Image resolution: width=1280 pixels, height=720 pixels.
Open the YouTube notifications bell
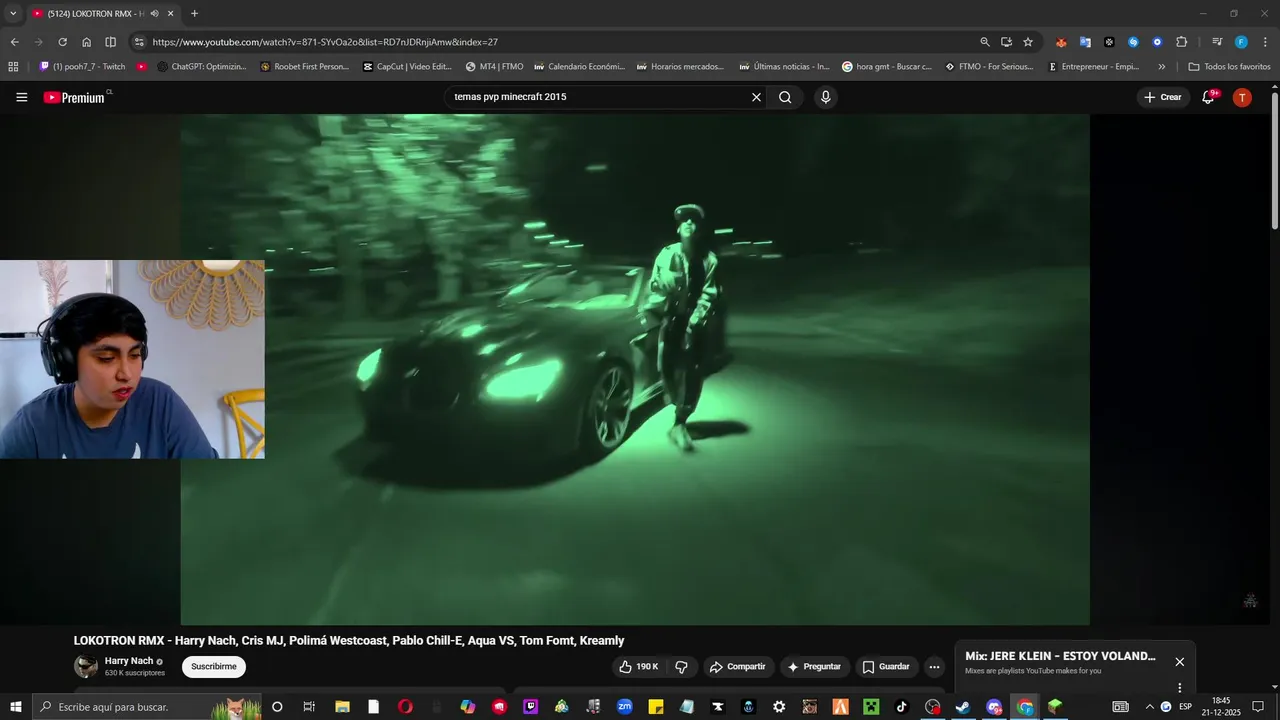click(1208, 97)
